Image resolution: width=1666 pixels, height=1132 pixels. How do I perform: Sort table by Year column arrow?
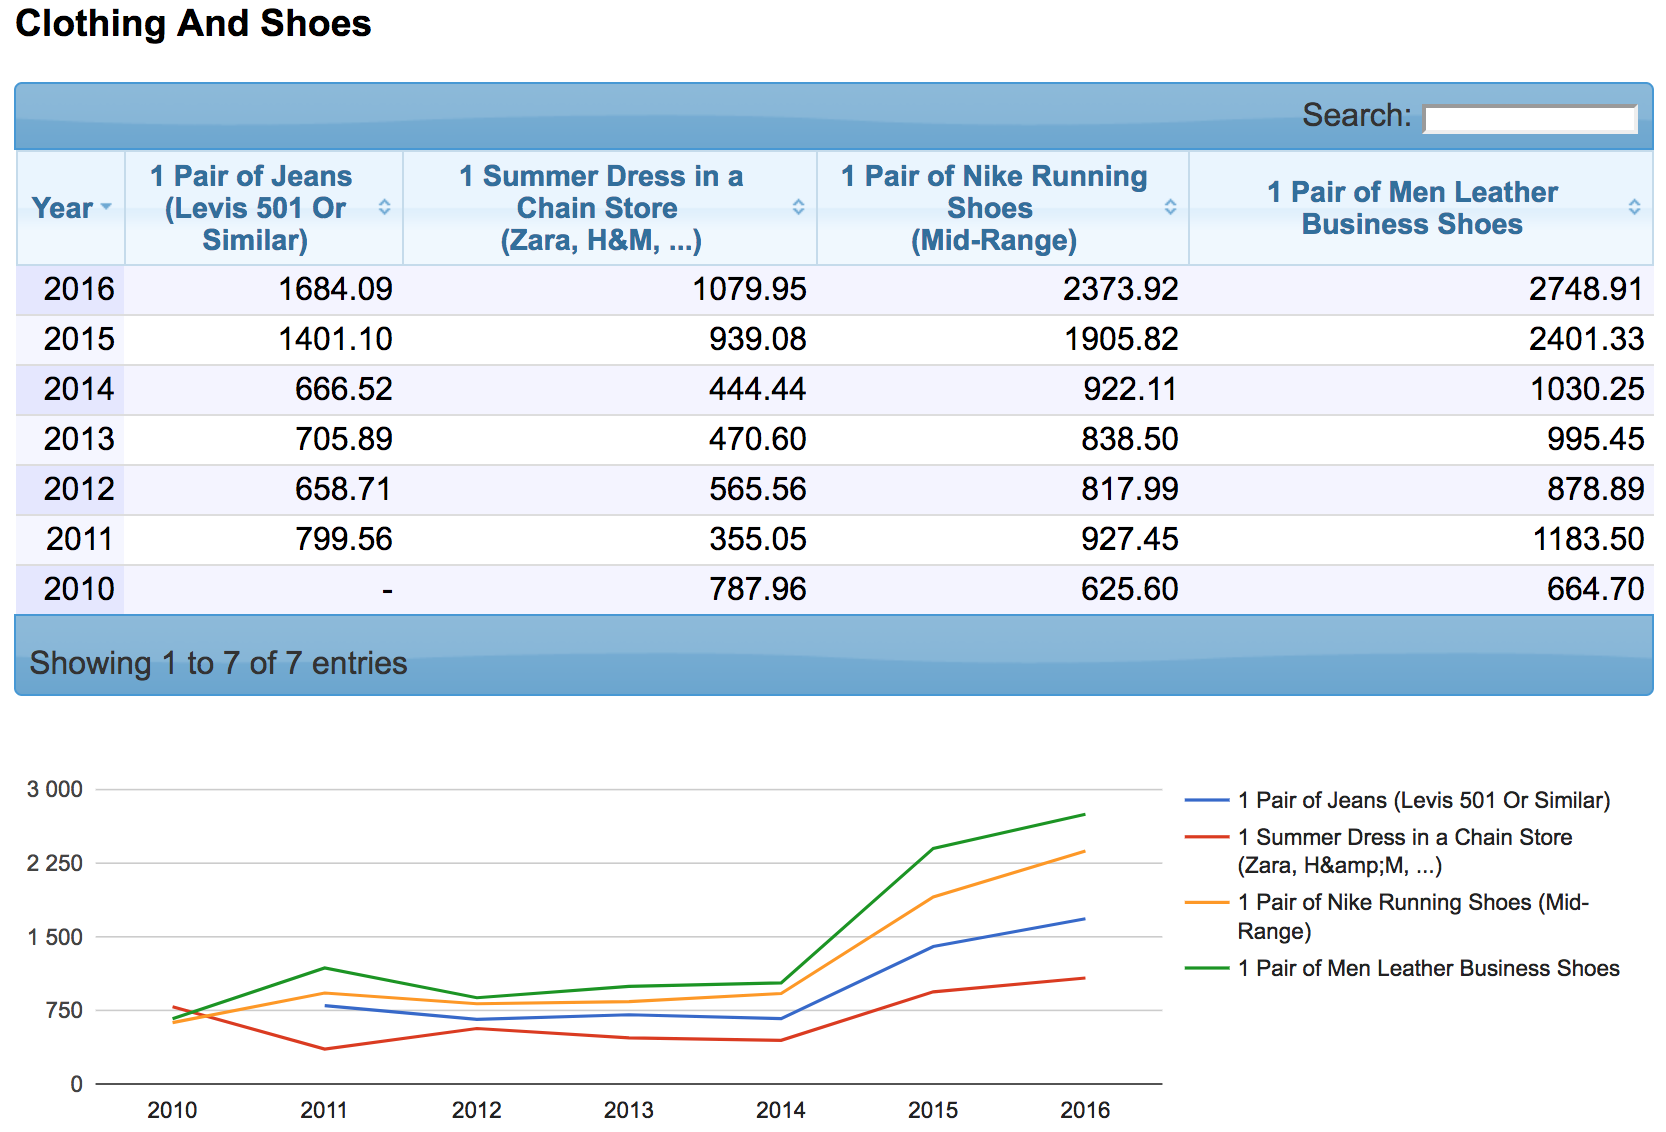point(106,207)
